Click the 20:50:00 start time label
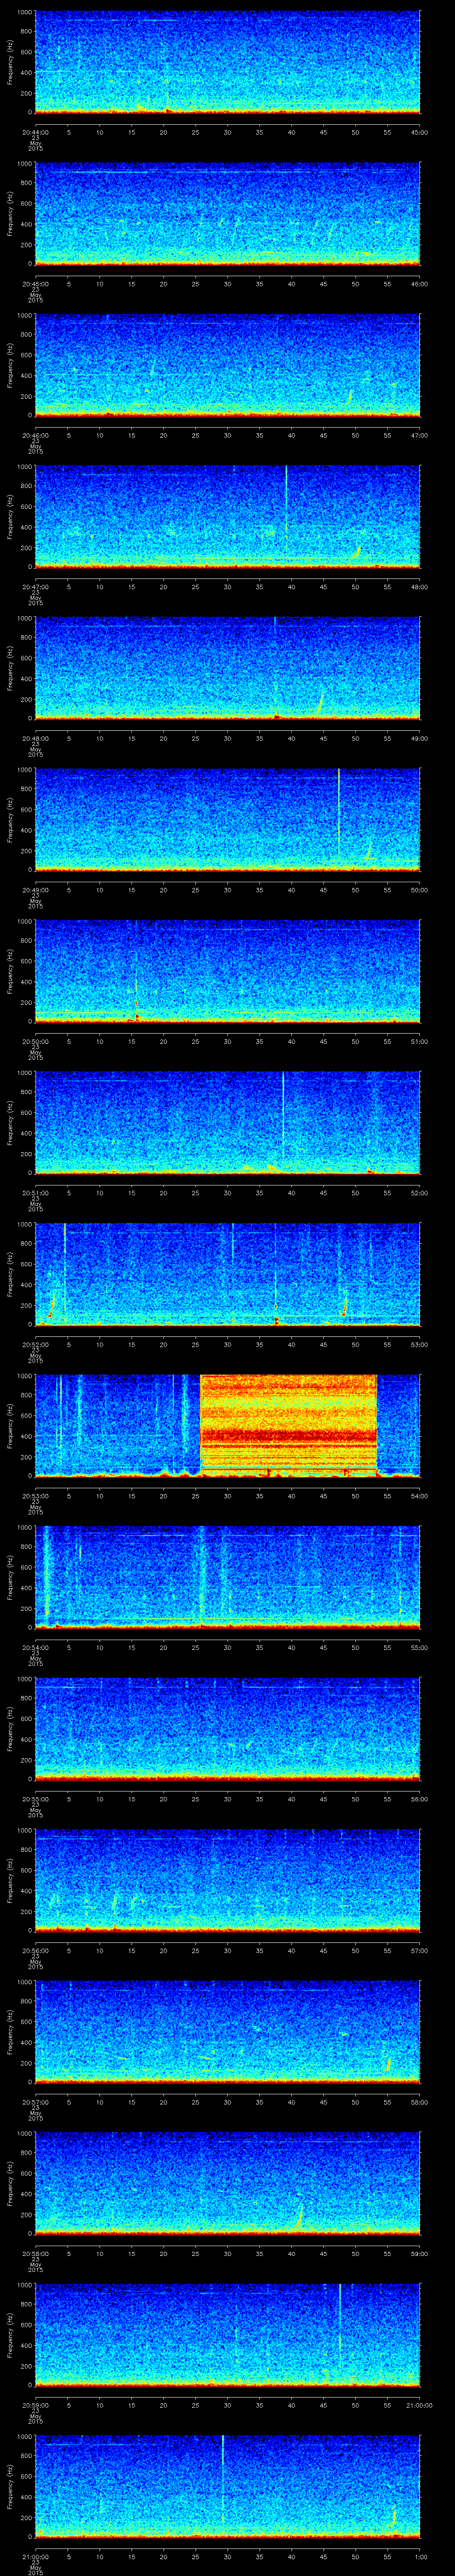The image size is (455, 2576). click(x=35, y=1041)
